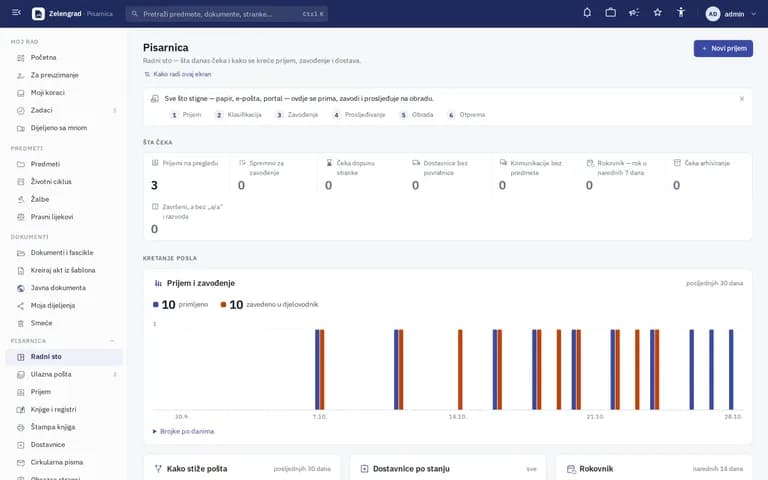Click the Žalbe sidebar icon

pos(21,199)
